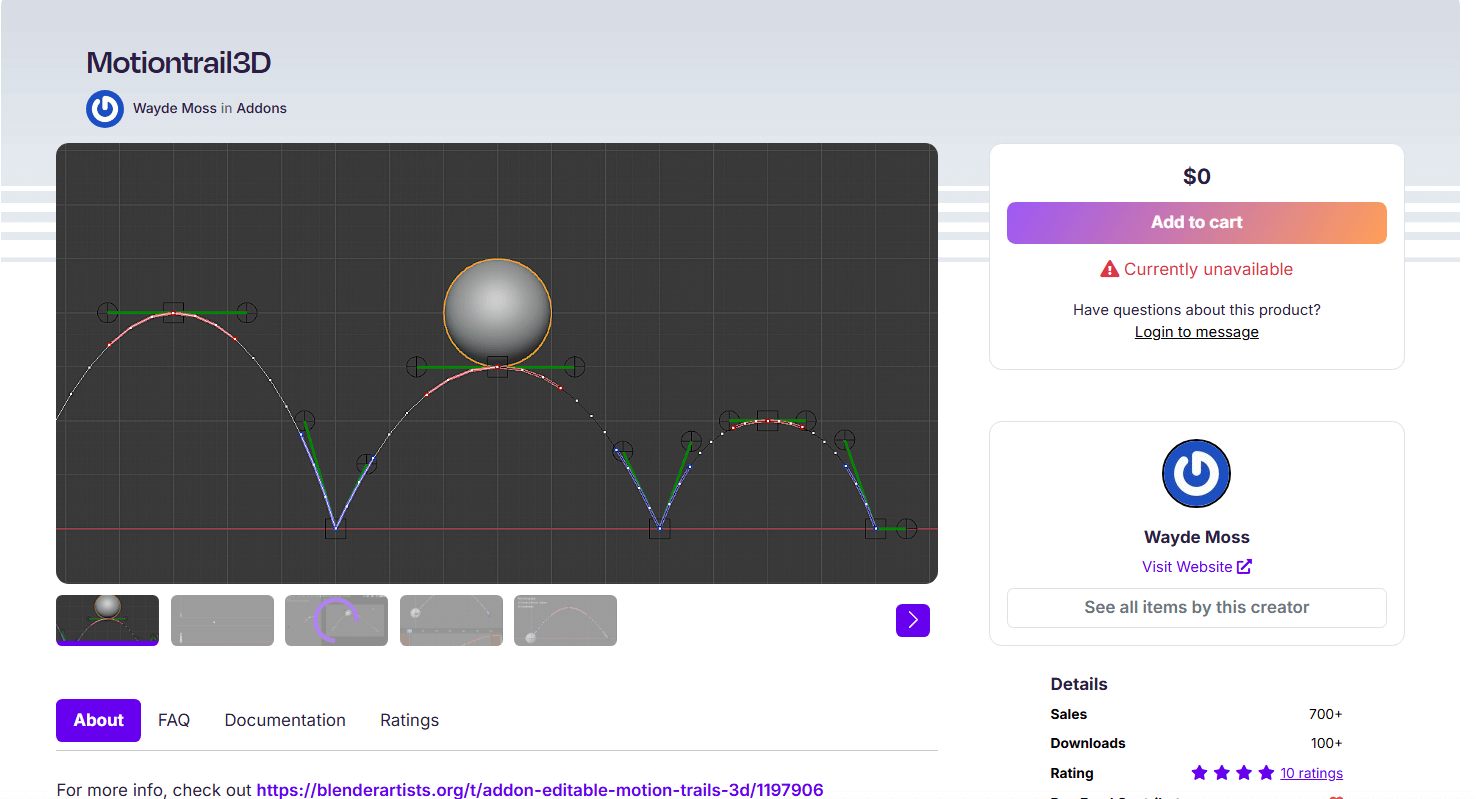Click the $0 price text

click(x=1197, y=177)
